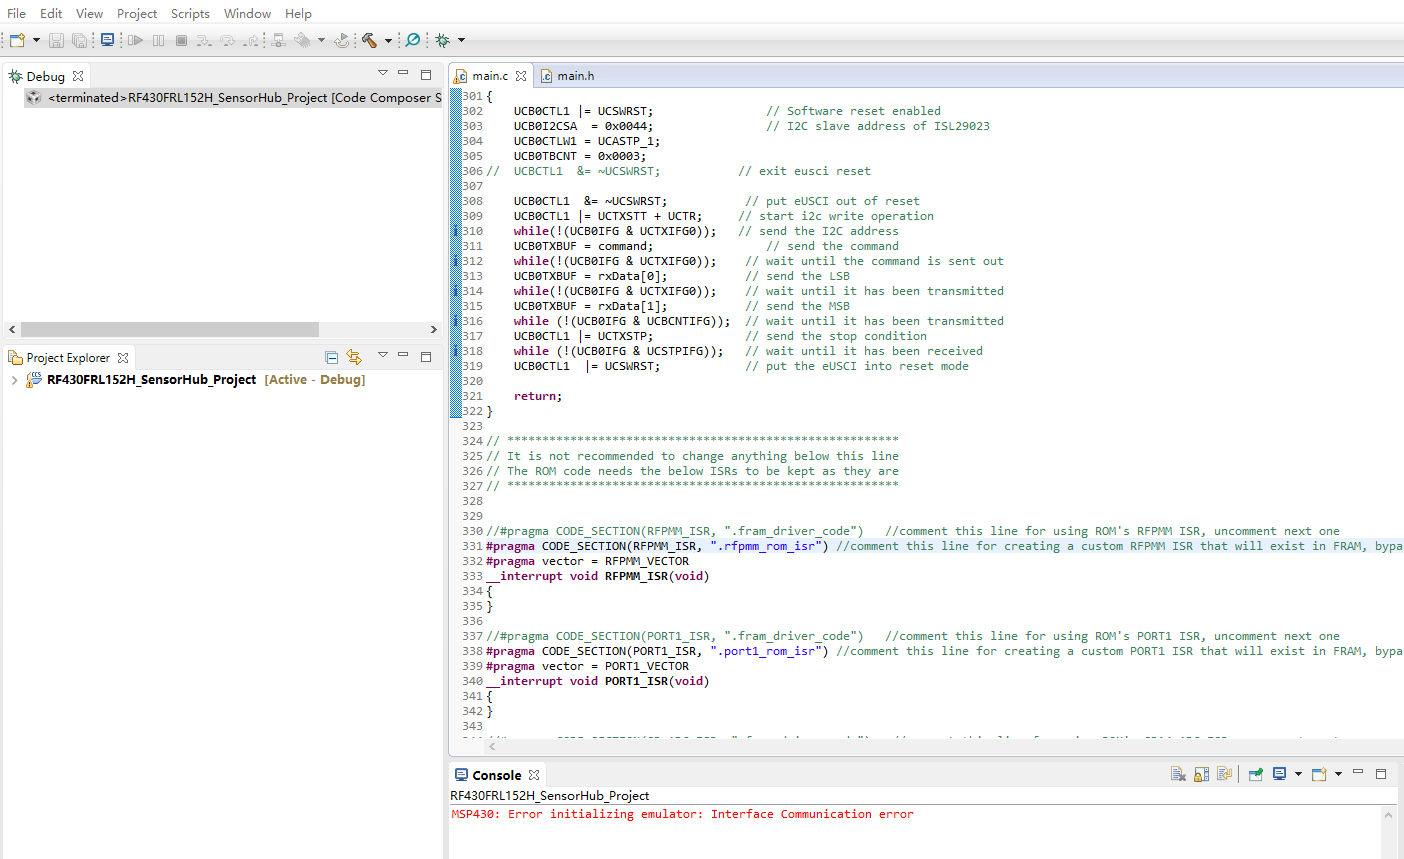The height and width of the screenshot is (859, 1404).
Task: Click the New wizard icon in toolbar
Action: pyautogui.click(x=17, y=40)
